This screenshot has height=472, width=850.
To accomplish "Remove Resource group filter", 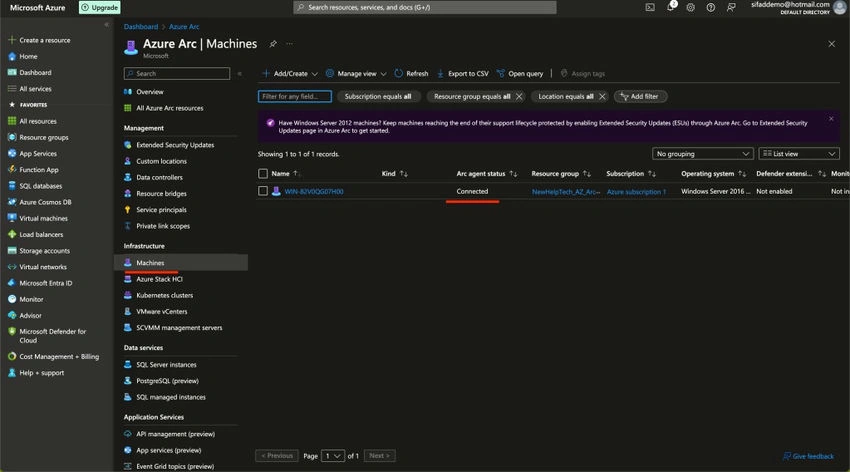I will (x=519, y=96).
